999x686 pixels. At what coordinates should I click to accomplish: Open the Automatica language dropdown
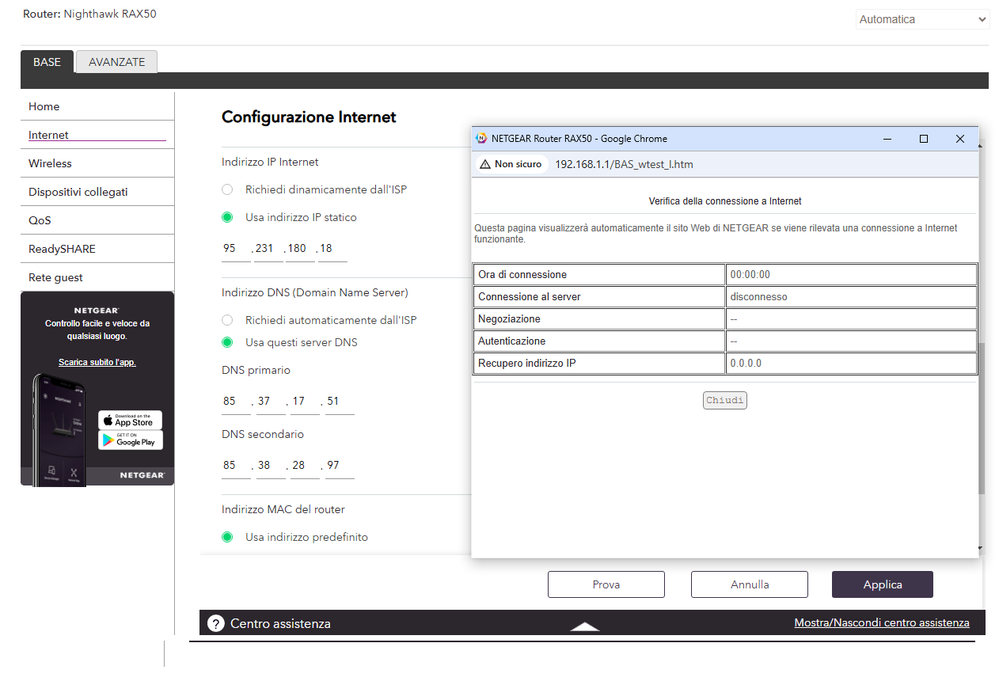[922, 20]
